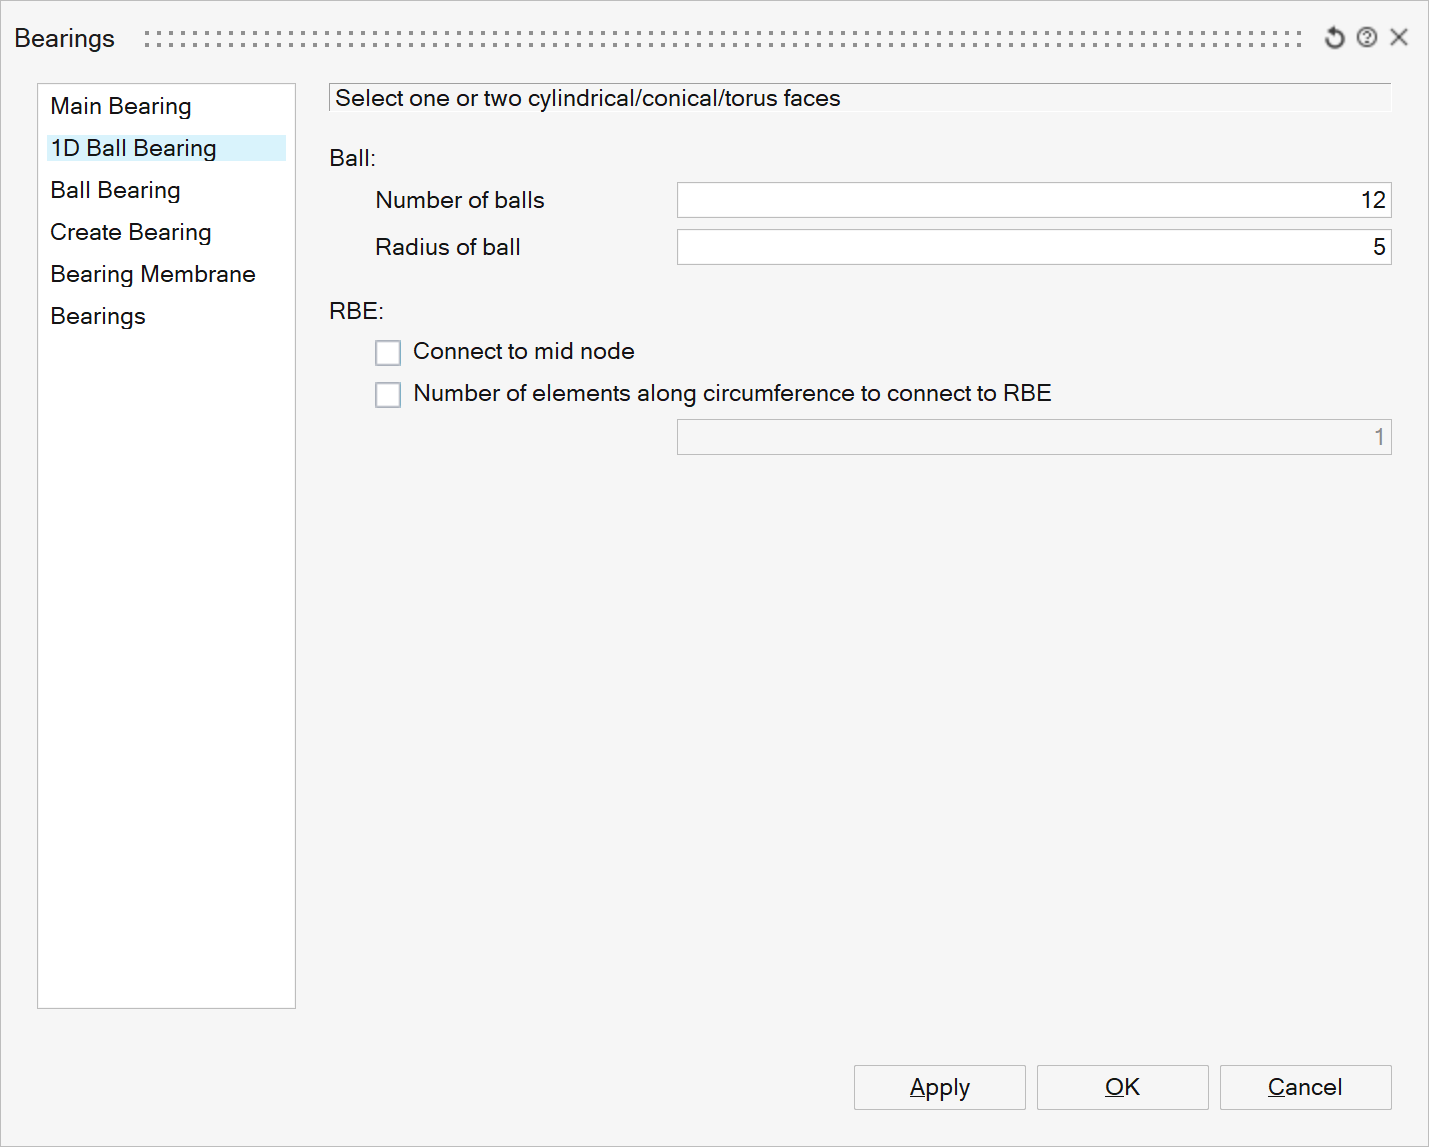
Task: Click the Number of balls input field
Action: [x=1033, y=200]
